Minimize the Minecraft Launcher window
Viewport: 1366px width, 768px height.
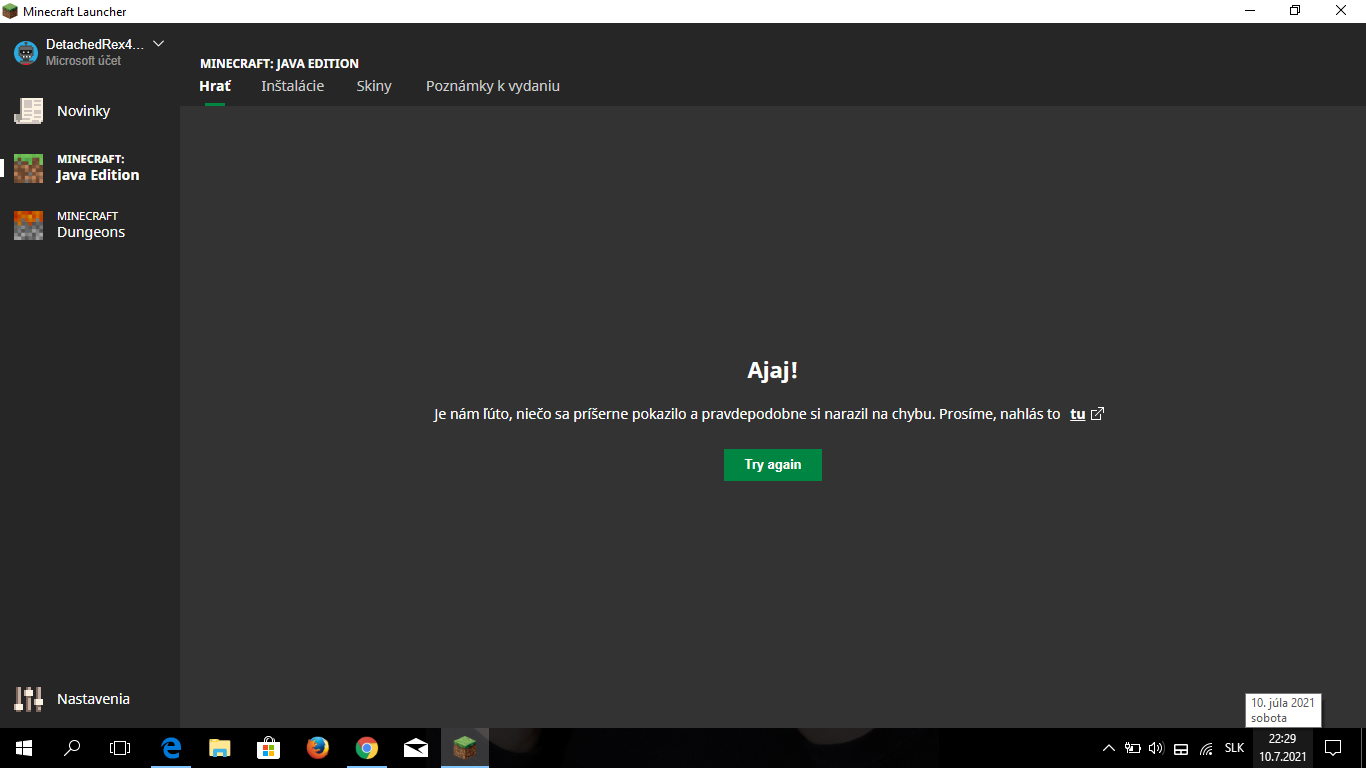click(1251, 11)
